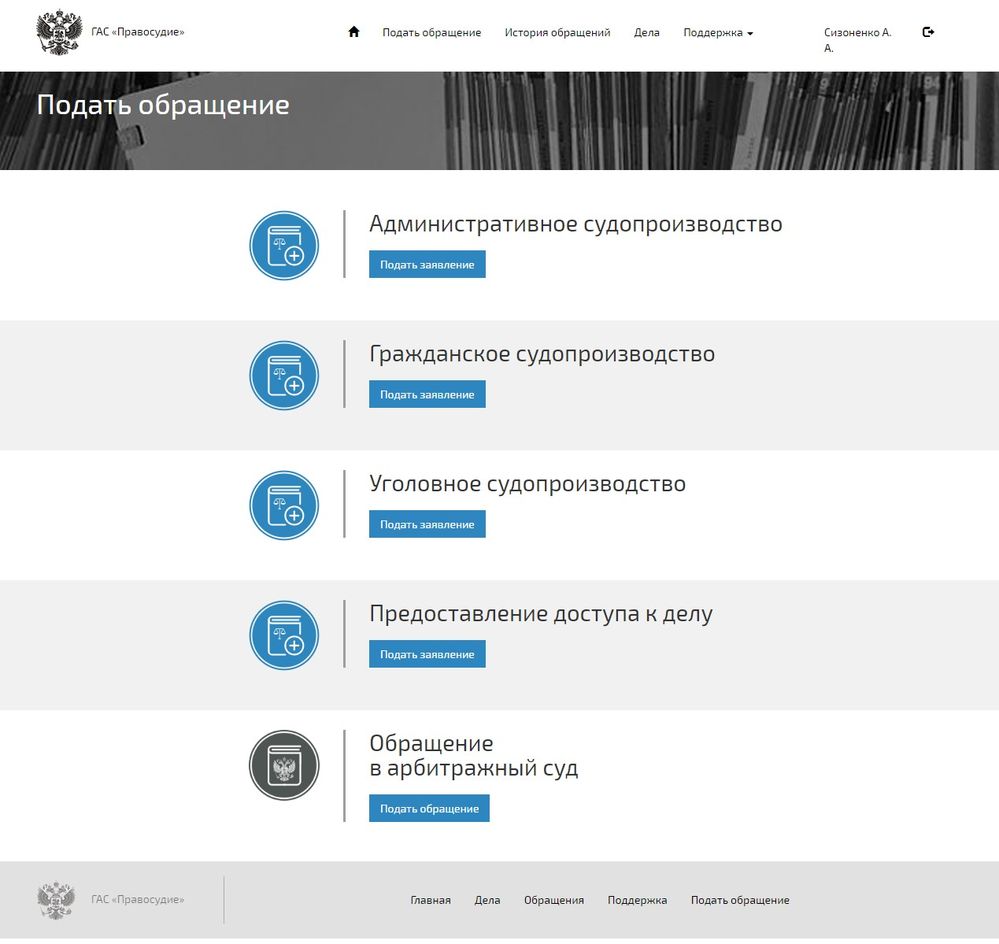
Task: Open История обращений in the top menu
Action: point(557,33)
